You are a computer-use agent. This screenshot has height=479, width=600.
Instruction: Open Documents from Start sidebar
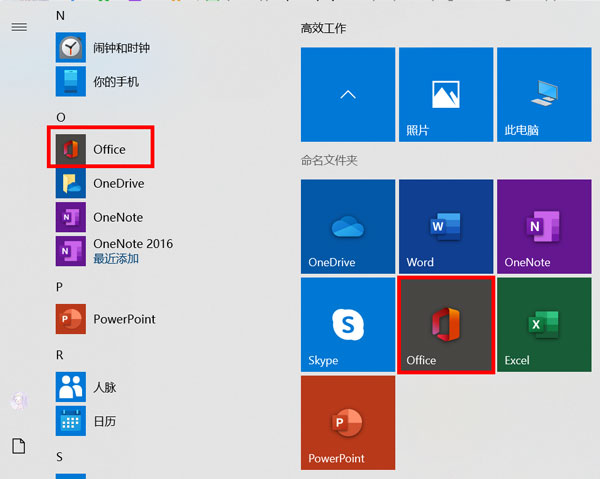19,446
